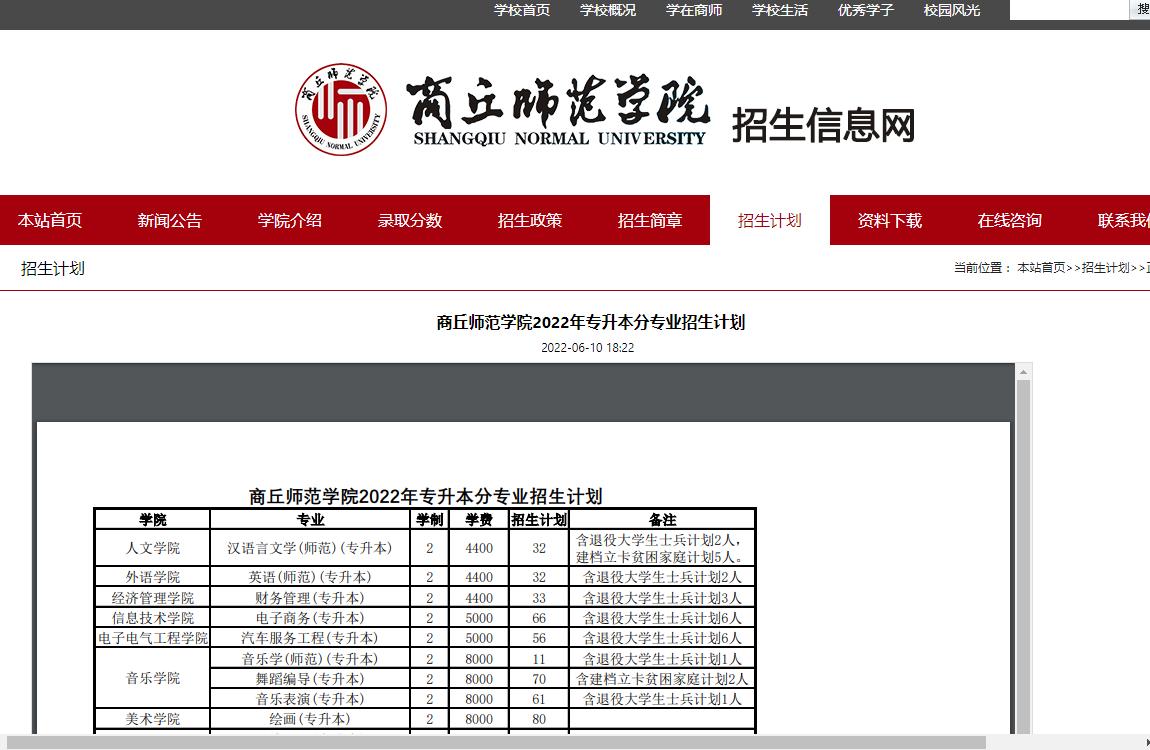
Task: Click table cell 外语学院
Action: point(153,577)
